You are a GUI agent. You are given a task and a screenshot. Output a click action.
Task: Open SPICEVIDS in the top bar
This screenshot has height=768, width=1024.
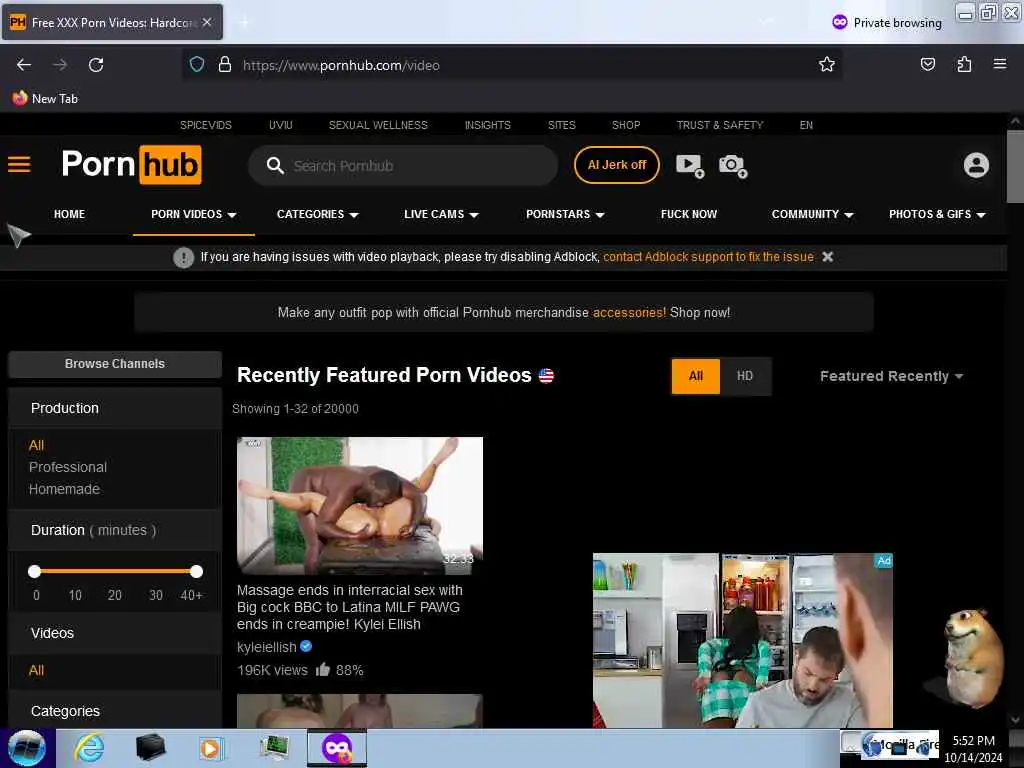pyautogui.click(x=206, y=125)
